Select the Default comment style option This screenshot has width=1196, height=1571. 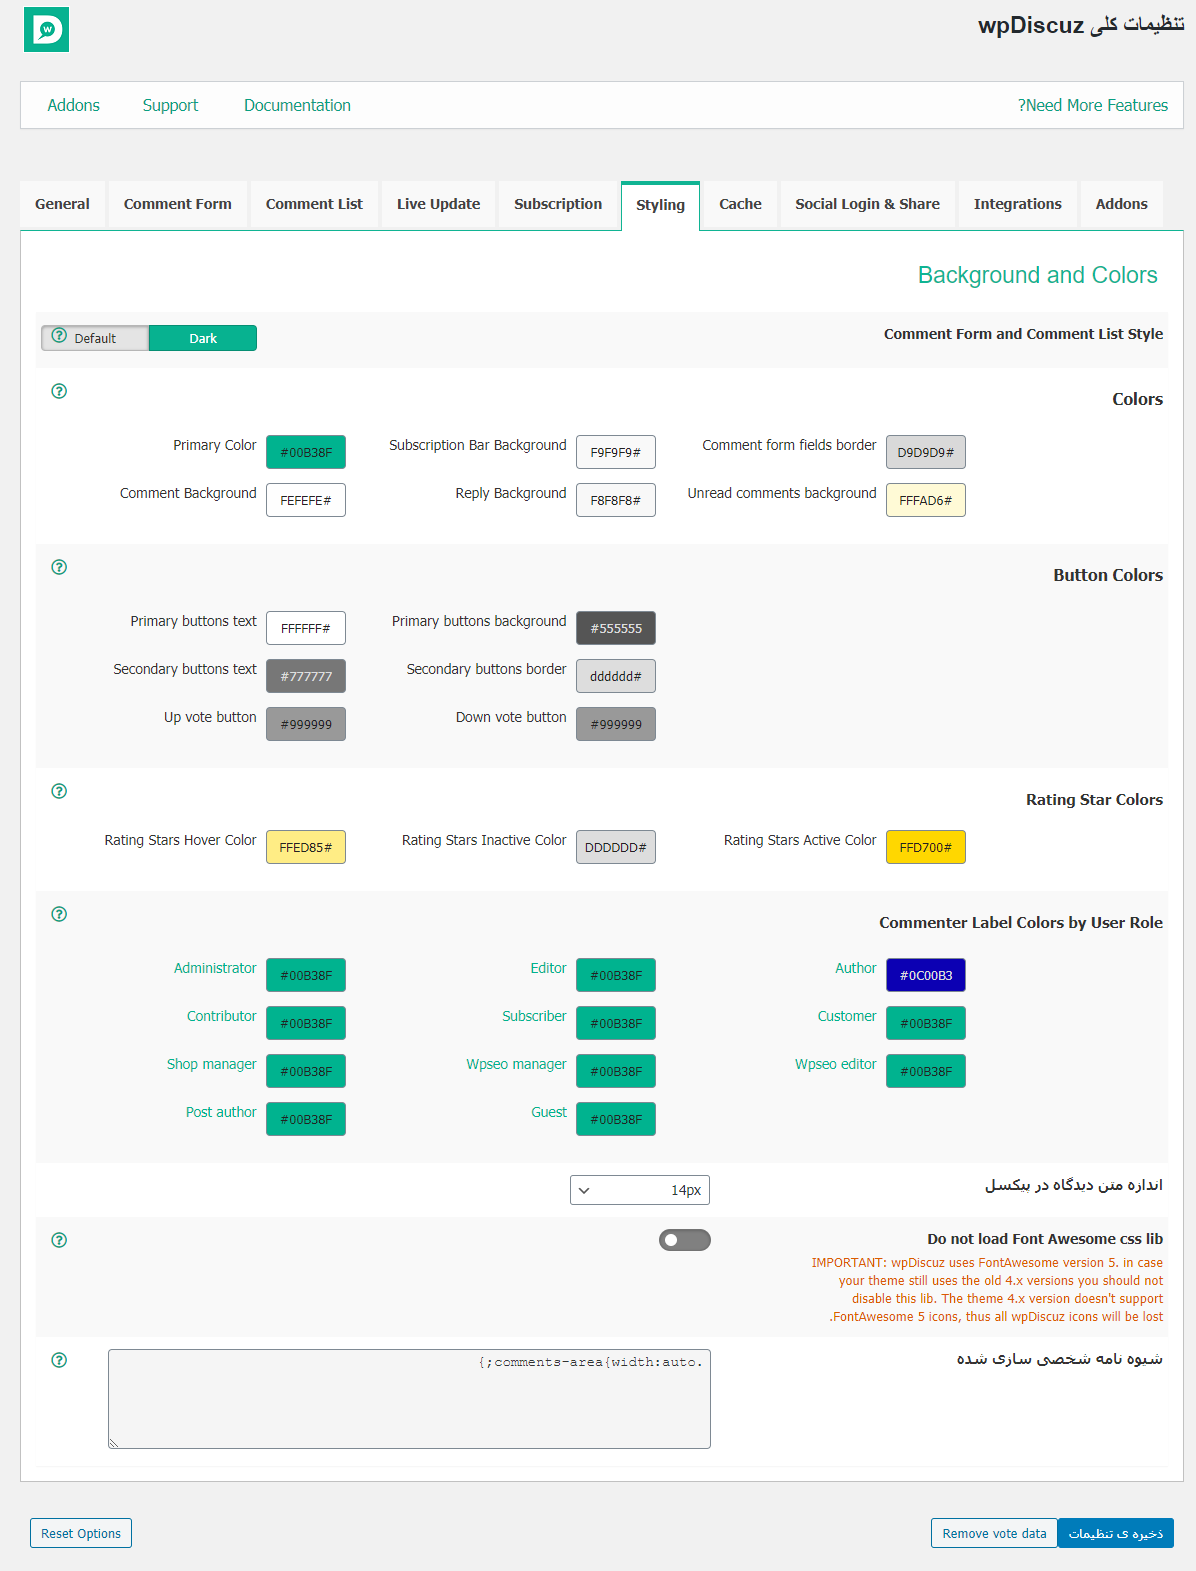[x=95, y=338]
